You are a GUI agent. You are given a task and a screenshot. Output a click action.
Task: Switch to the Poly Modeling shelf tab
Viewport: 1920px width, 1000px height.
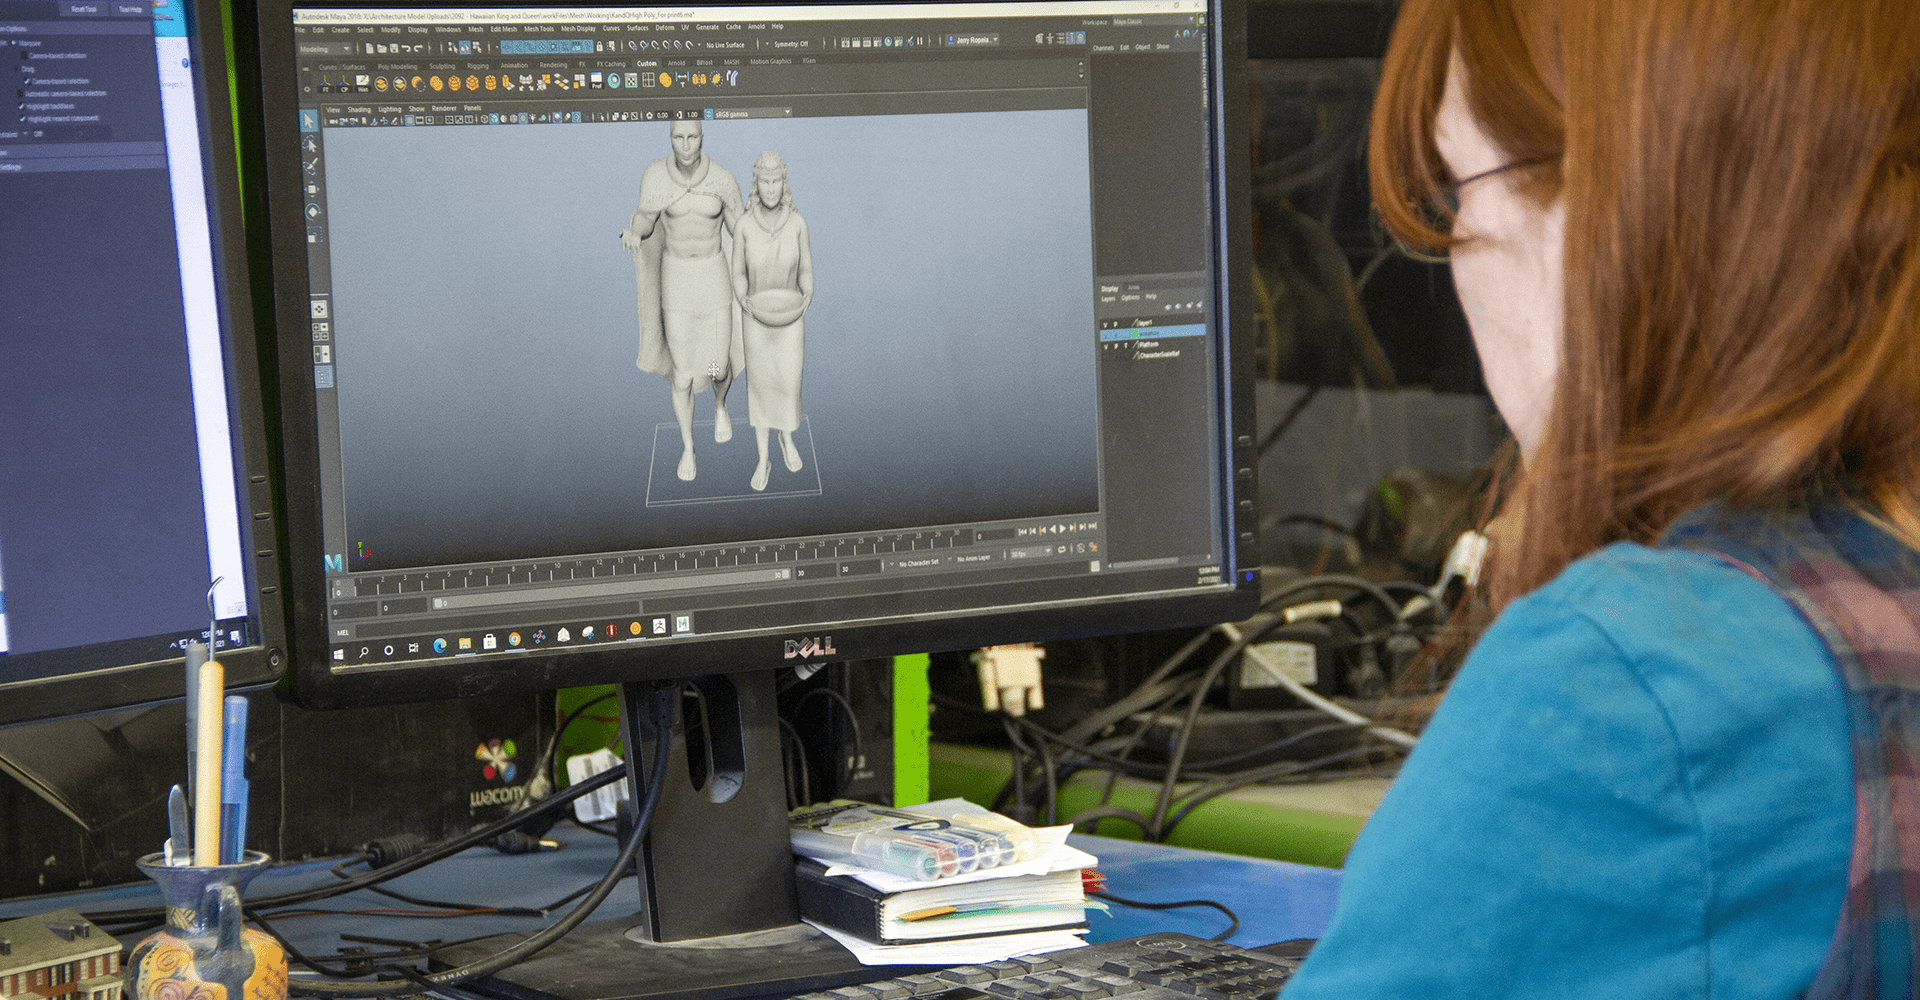pos(398,67)
